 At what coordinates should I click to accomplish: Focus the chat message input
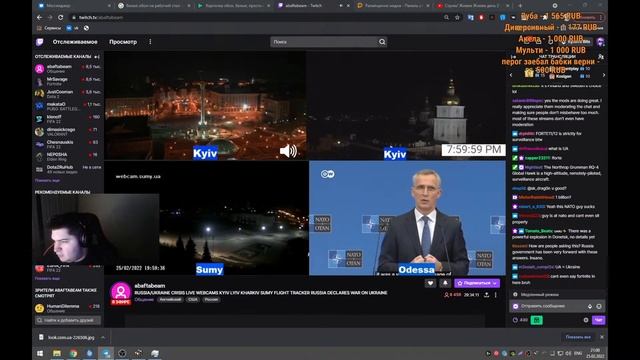558,306
